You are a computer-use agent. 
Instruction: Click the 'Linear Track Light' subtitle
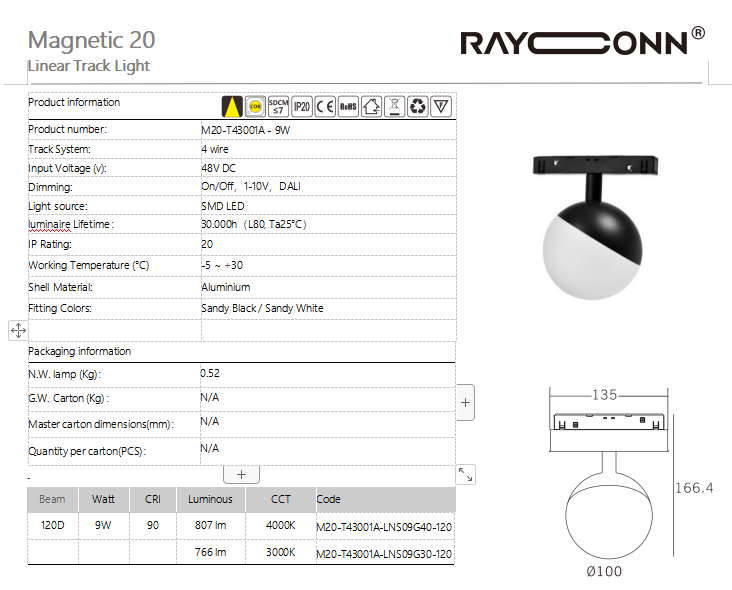[x=89, y=66]
